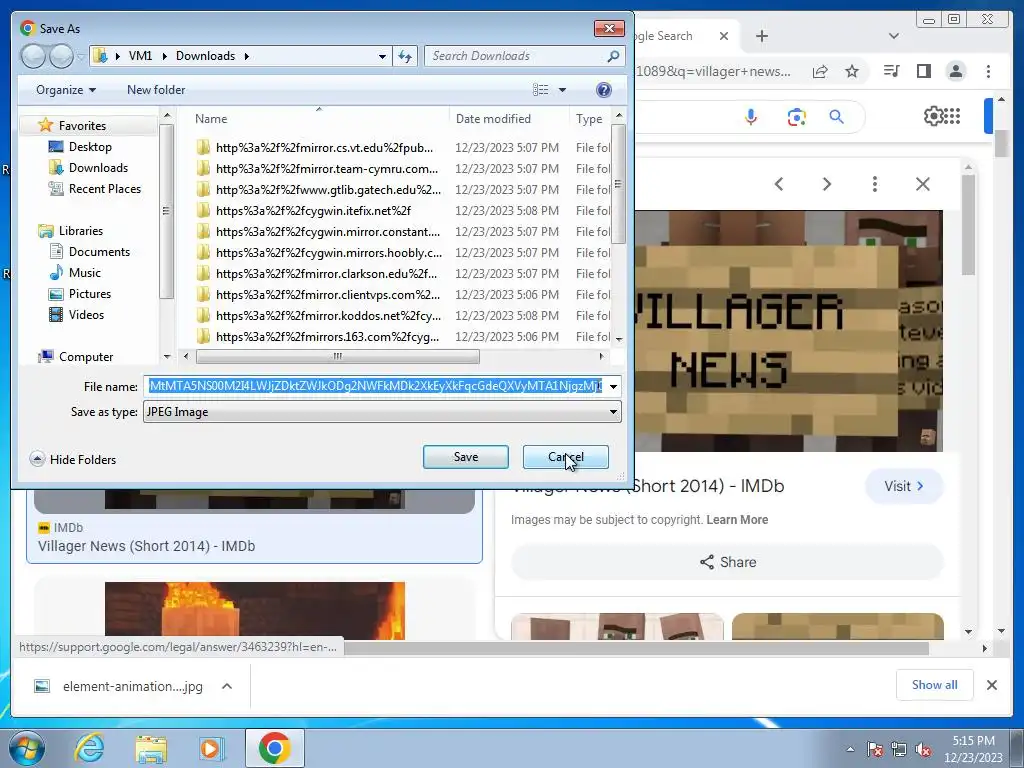Open Google quick settings gear
Screen dimensions: 1024x768
pos(933,116)
